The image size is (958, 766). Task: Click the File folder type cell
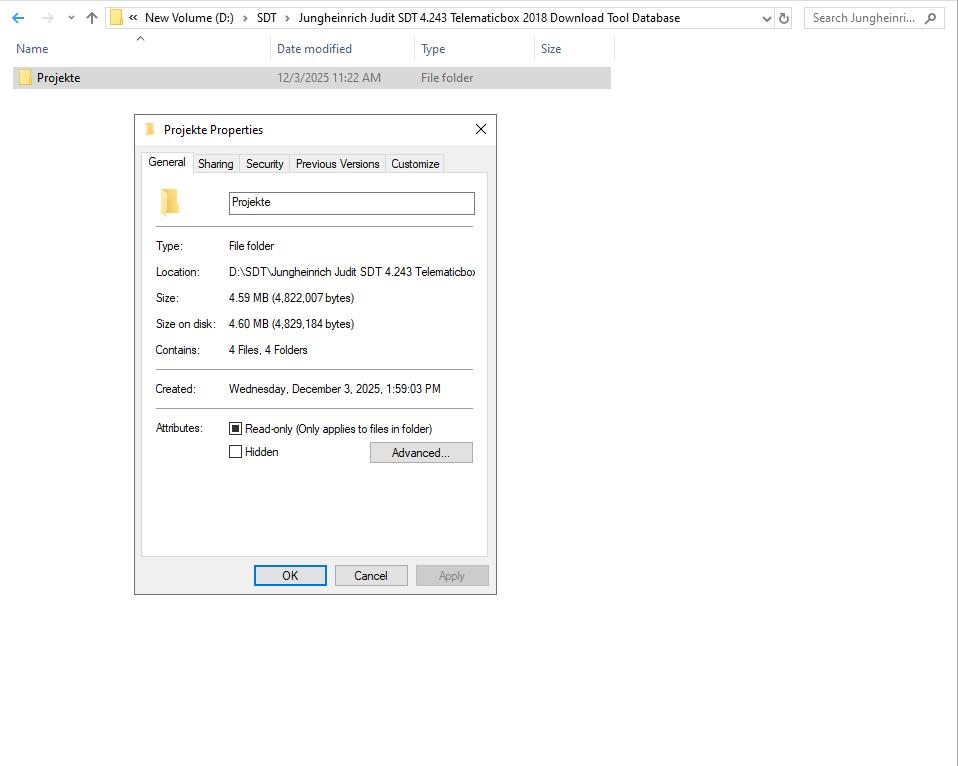[x=447, y=78]
